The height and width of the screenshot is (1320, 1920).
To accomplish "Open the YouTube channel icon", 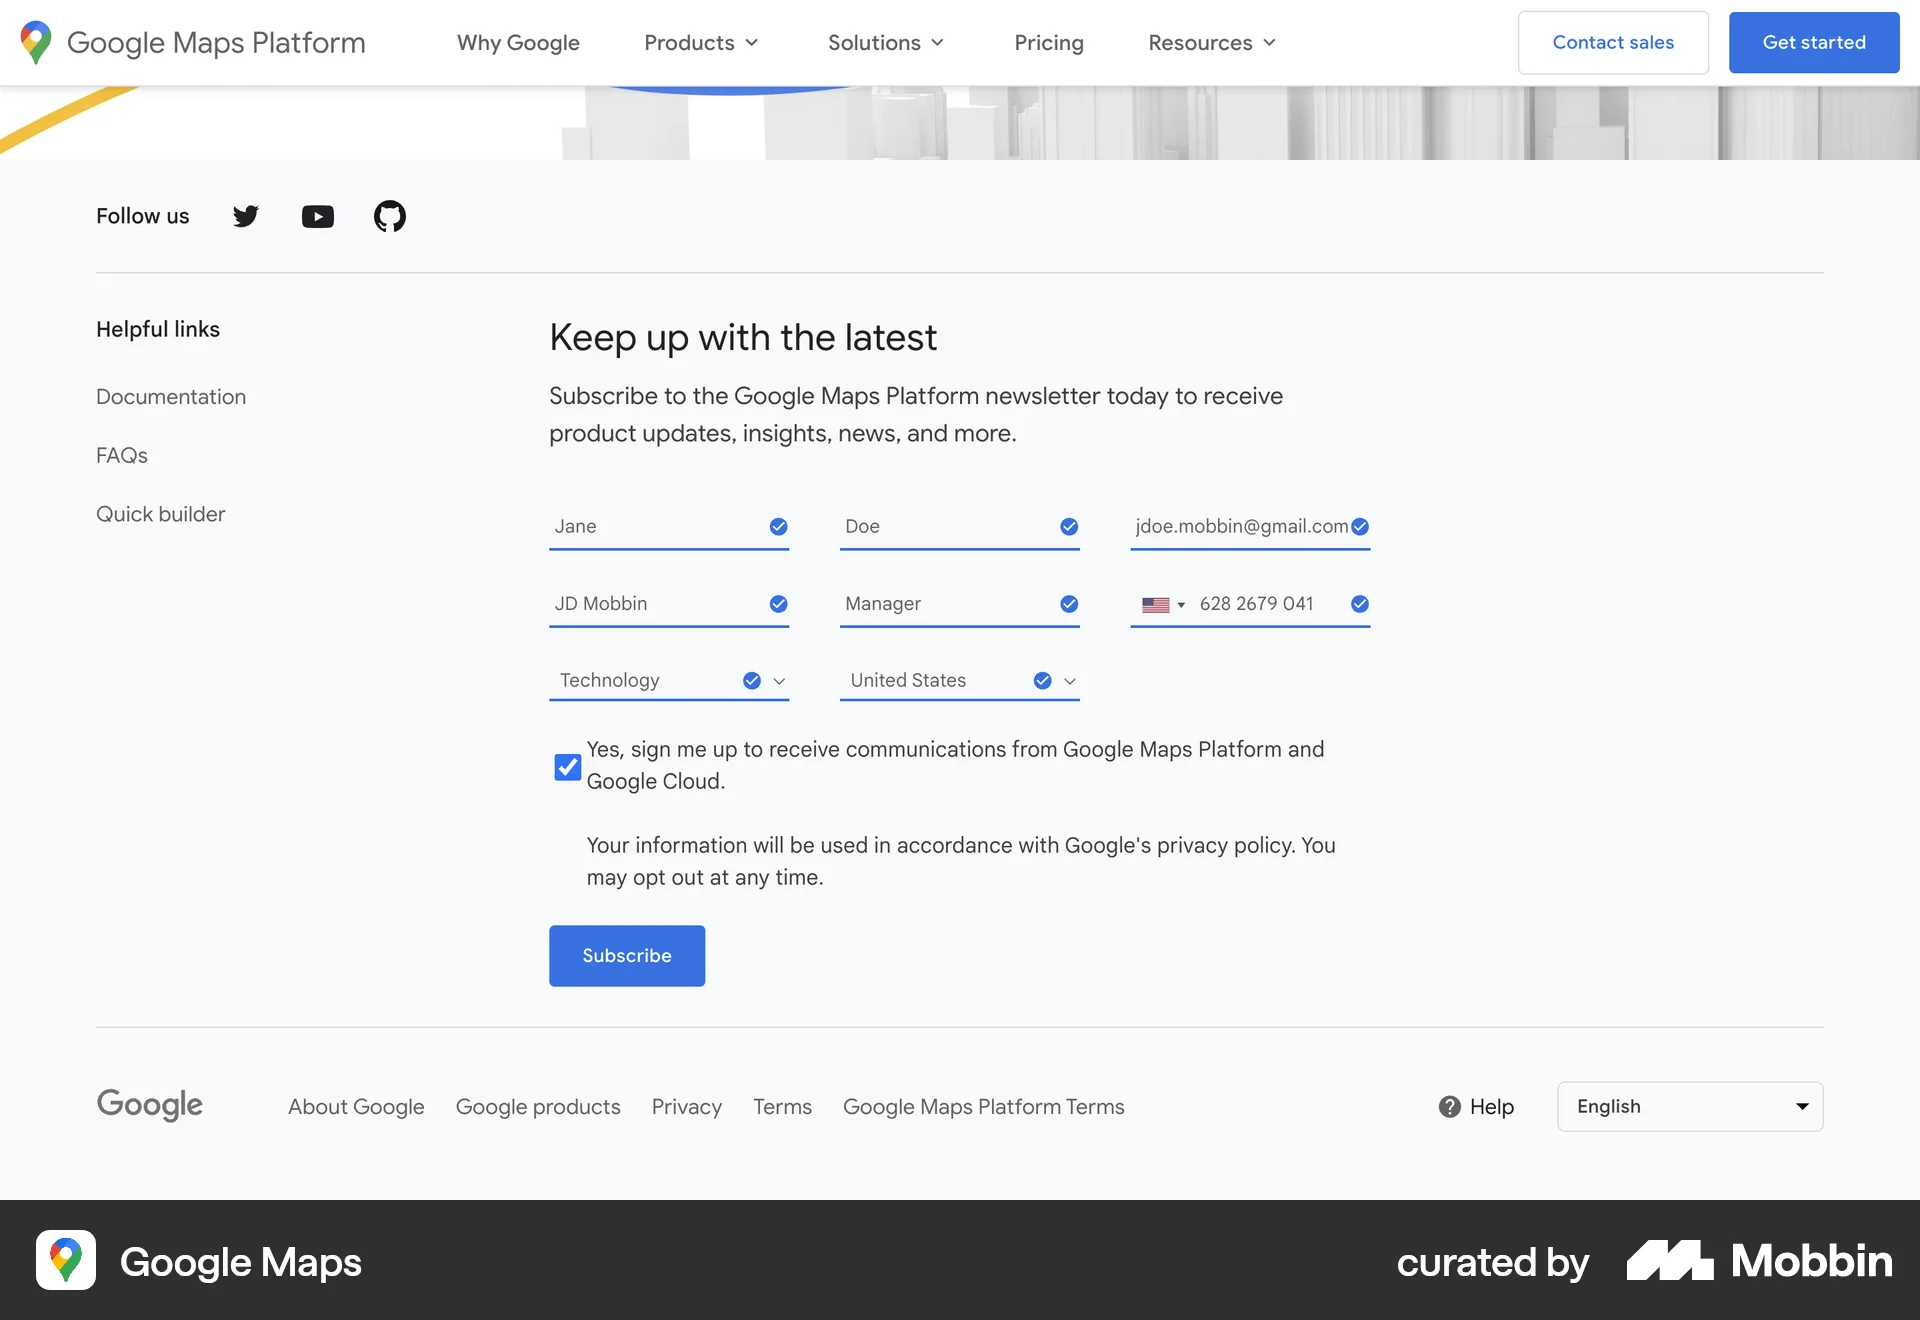I will point(318,216).
